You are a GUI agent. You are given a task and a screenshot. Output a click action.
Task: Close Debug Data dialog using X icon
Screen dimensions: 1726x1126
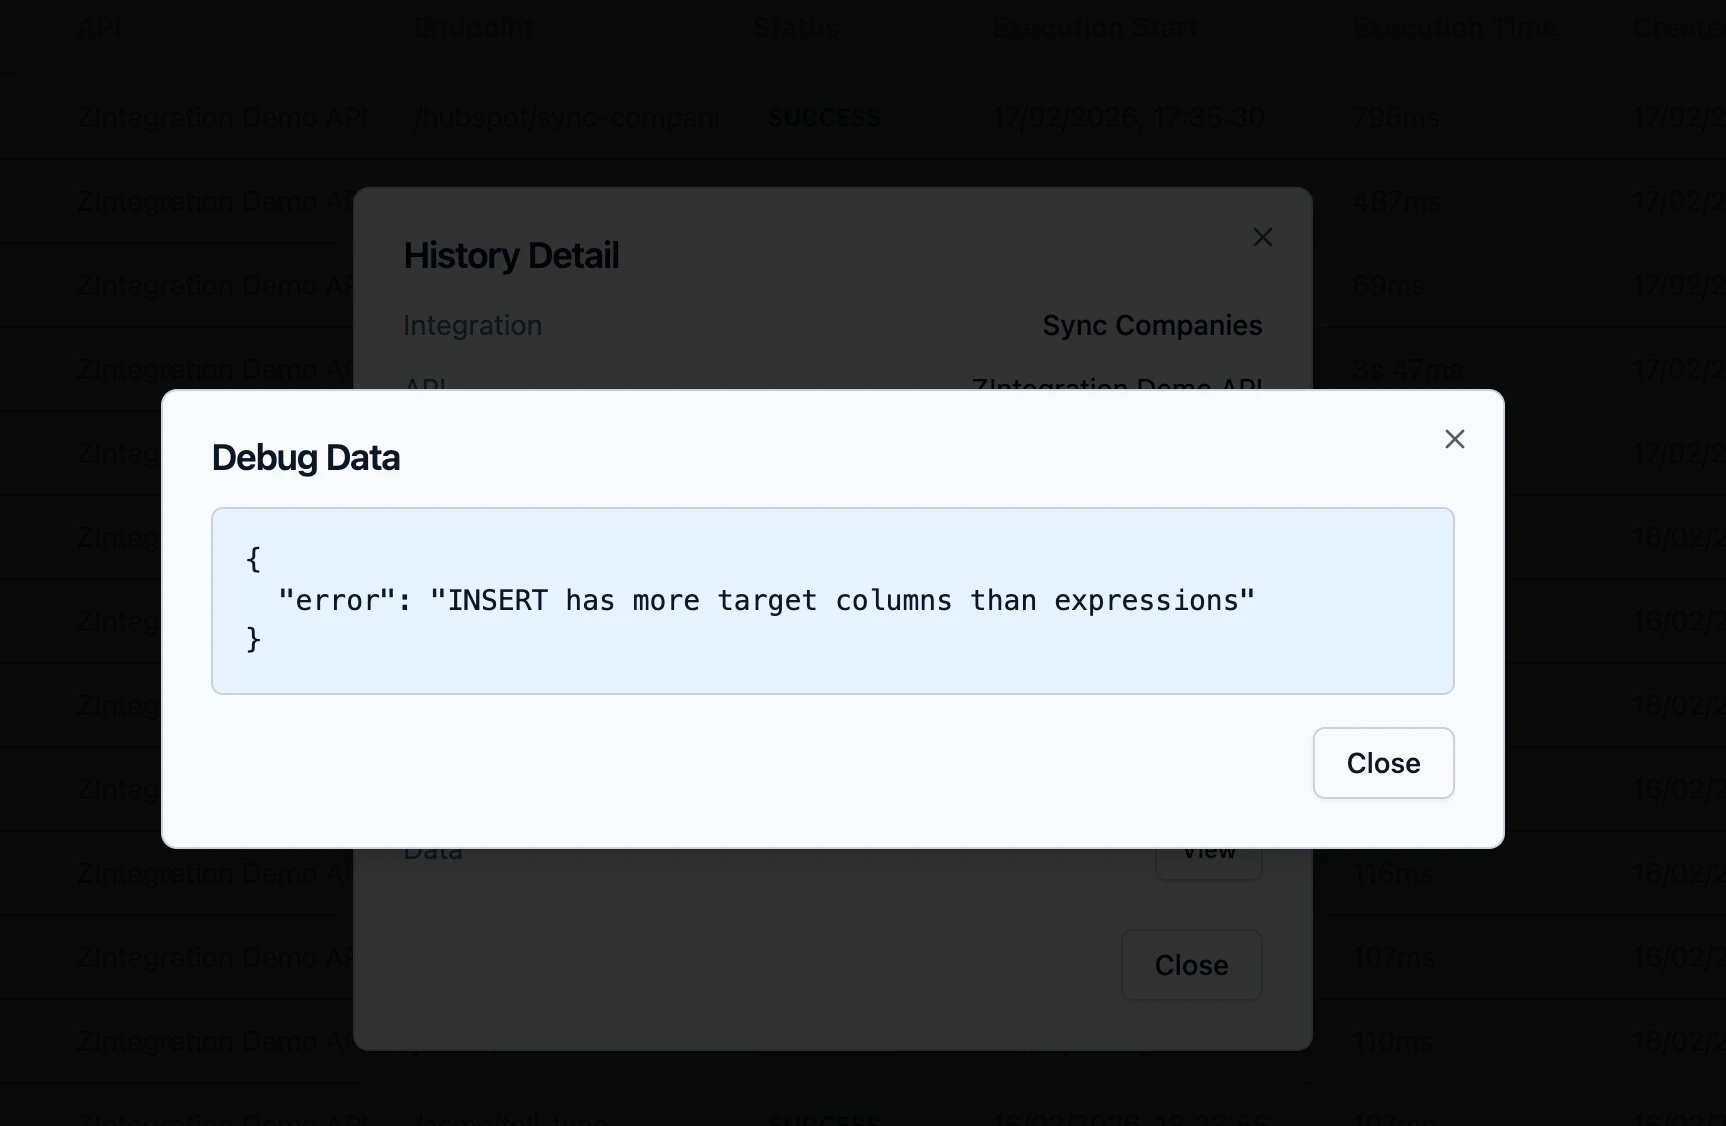click(1454, 439)
